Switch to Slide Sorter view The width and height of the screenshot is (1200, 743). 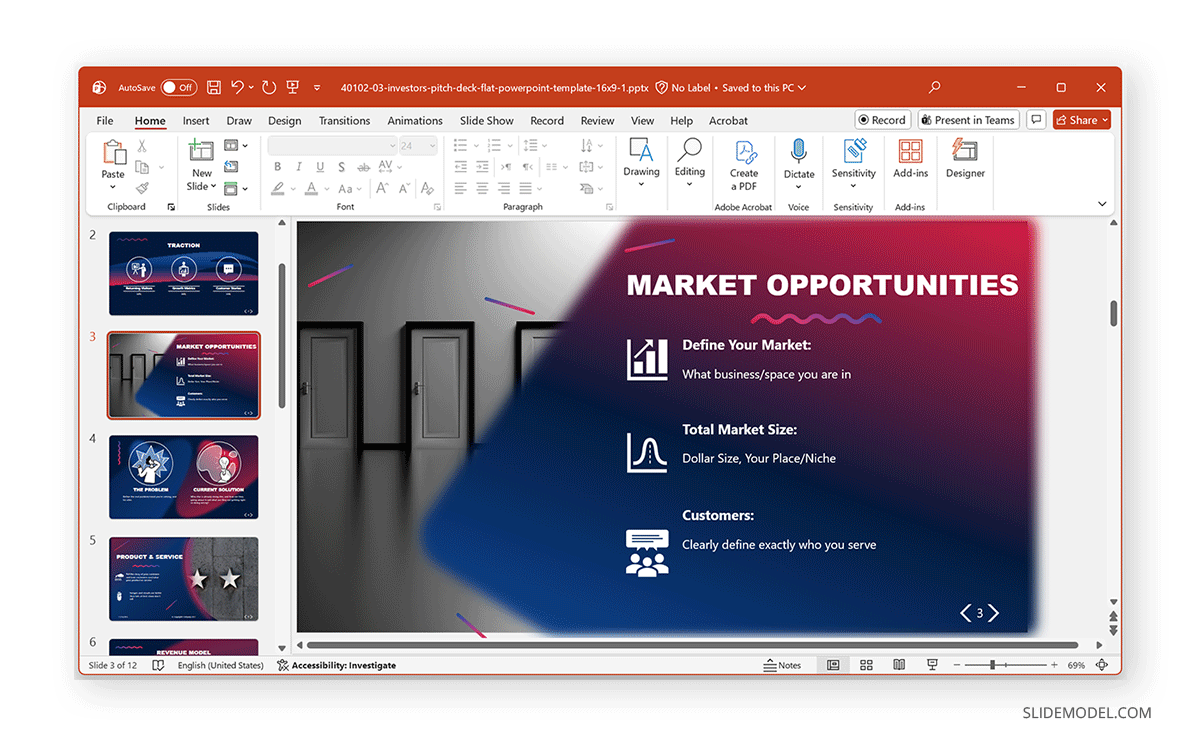(866, 665)
